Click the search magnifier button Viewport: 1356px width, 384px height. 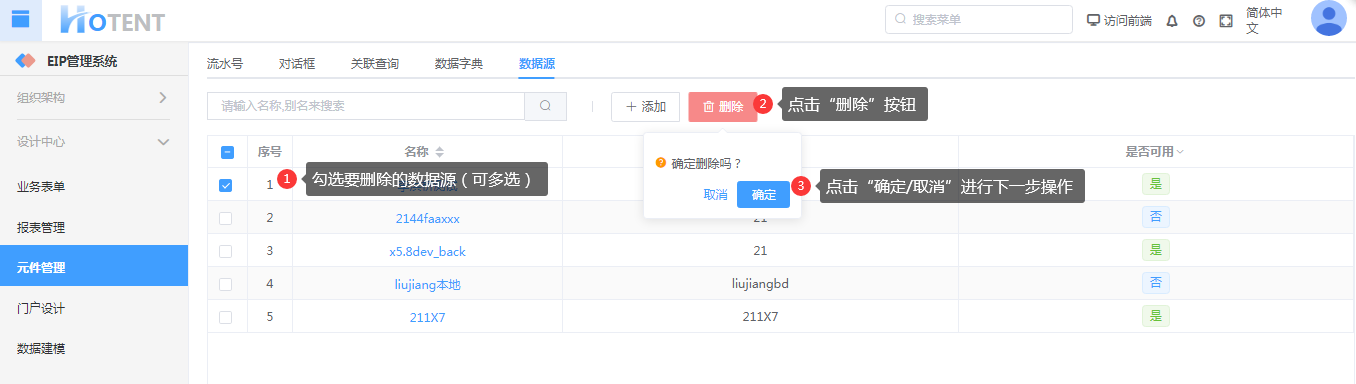(x=545, y=106)
